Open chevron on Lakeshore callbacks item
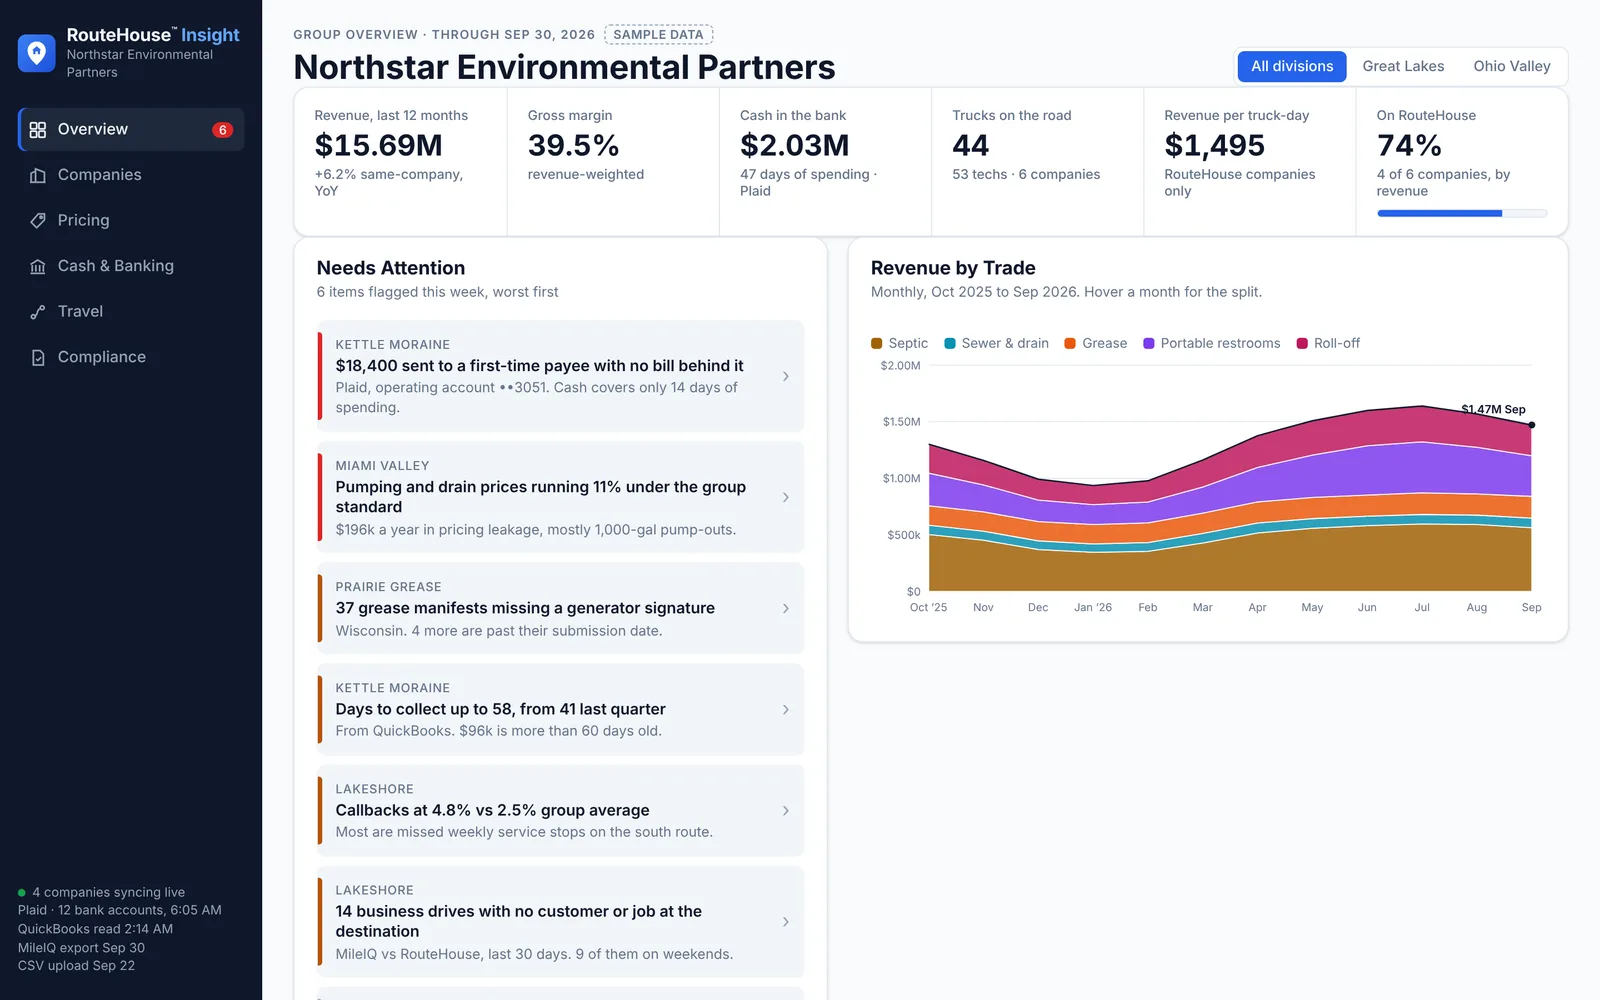Image resolution: width=1600 pixels, height=1000 pixels. 786,810
